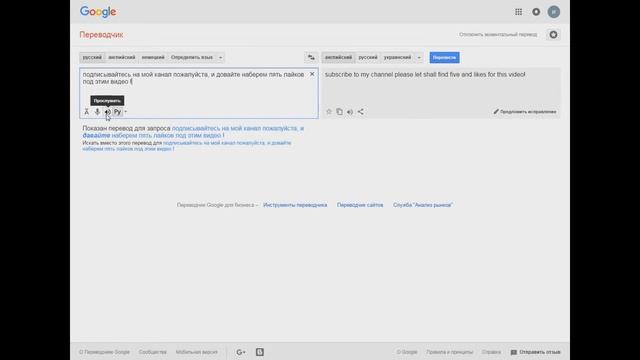This screenshot has width=640, height=360.
Task: Open Правила и принципы footer link
Action: pos(449,352)
